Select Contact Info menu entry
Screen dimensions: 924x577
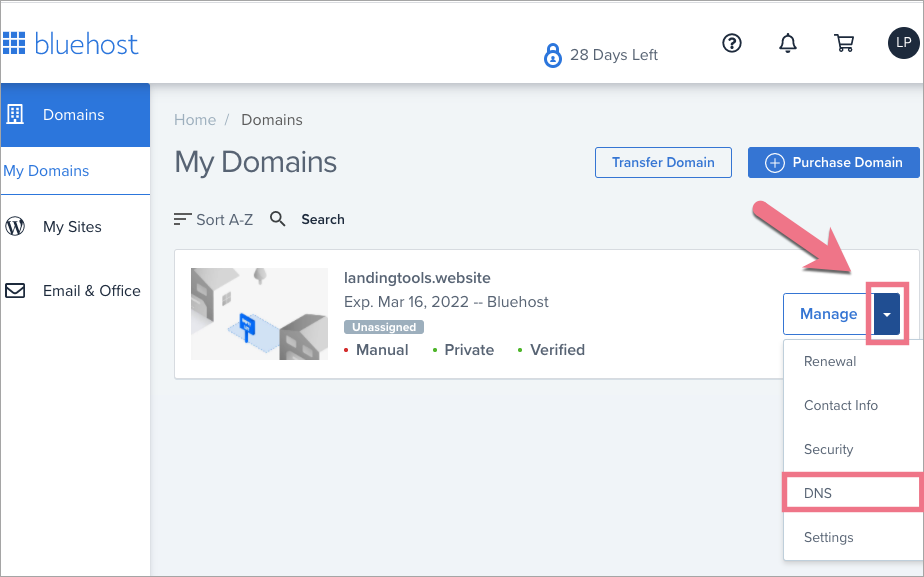tap(840, 405)
